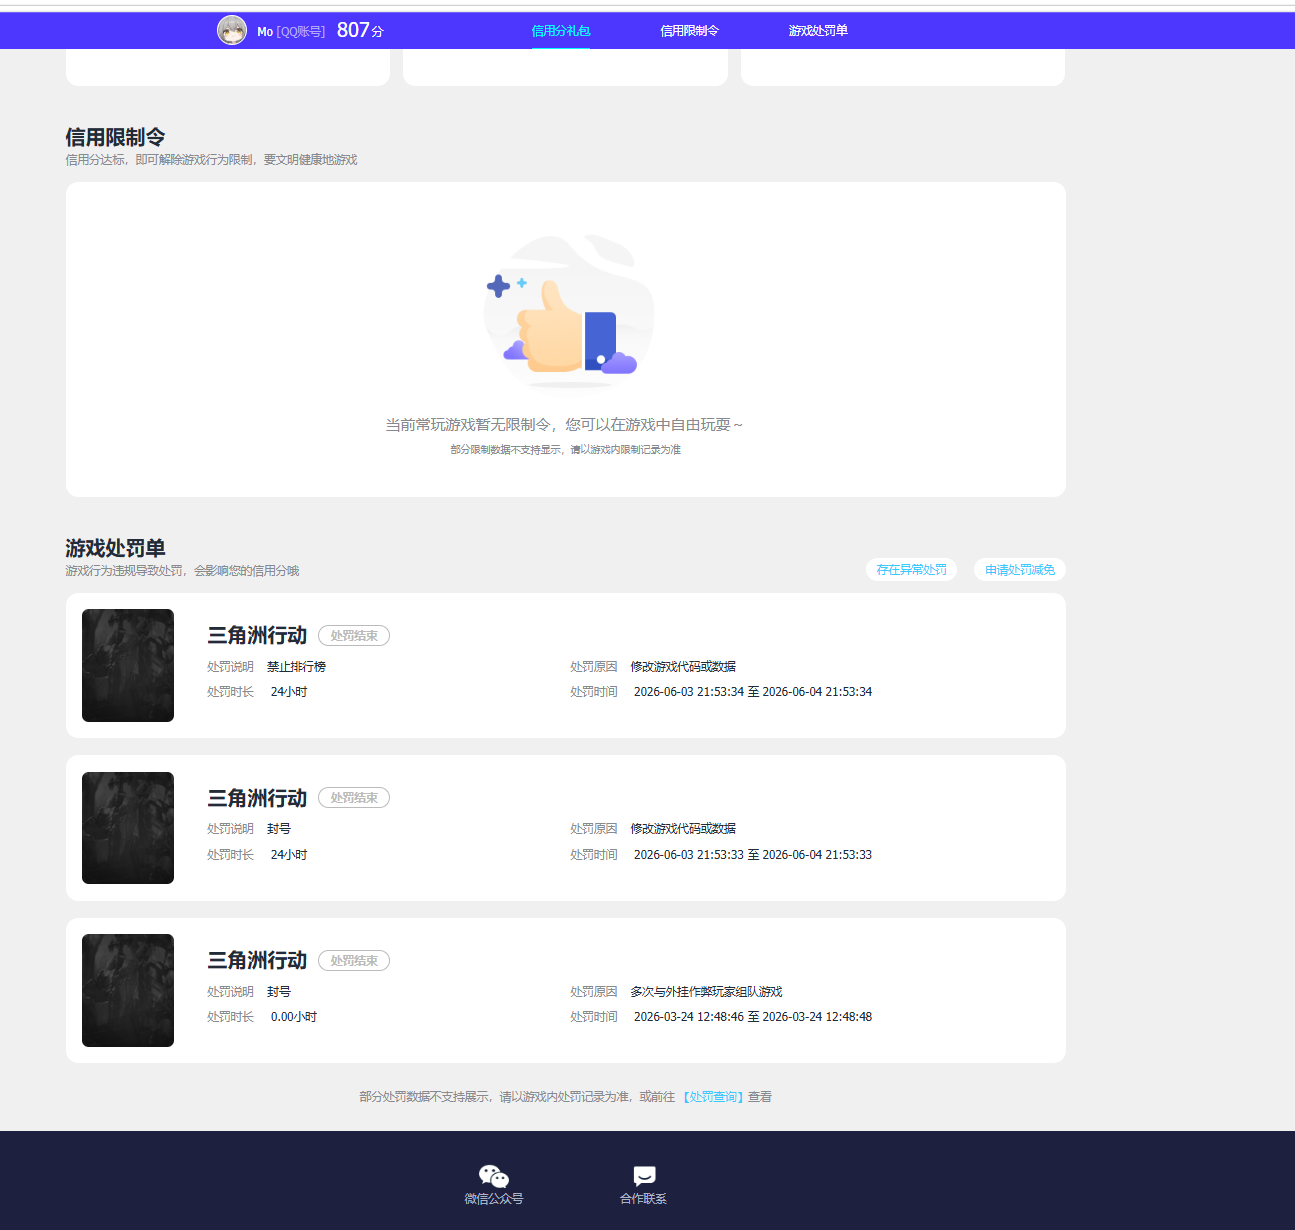Click the 信用限制令 section heading
This screenshot has height=1230, width=1295.
click(x=115, y=137)
